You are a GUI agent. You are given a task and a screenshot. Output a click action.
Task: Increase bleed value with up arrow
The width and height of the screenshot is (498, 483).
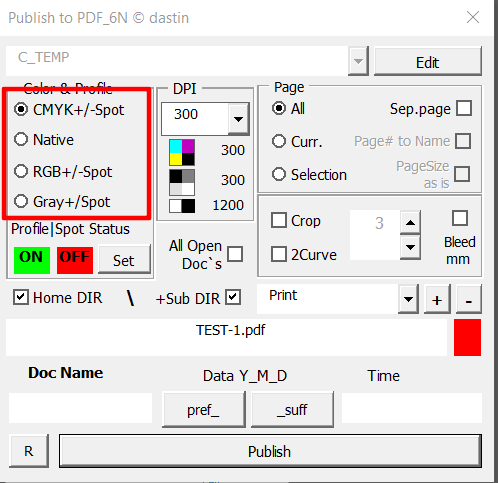point(410,222)
